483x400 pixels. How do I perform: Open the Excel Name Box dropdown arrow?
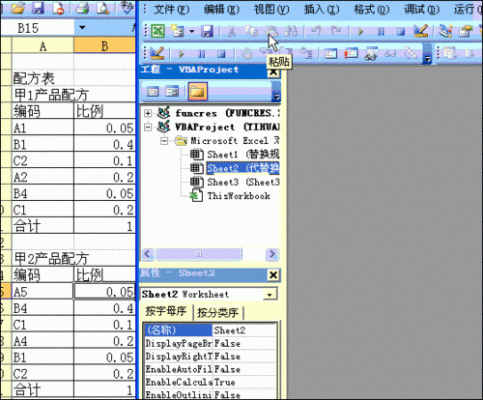click(x=82, y=28)
